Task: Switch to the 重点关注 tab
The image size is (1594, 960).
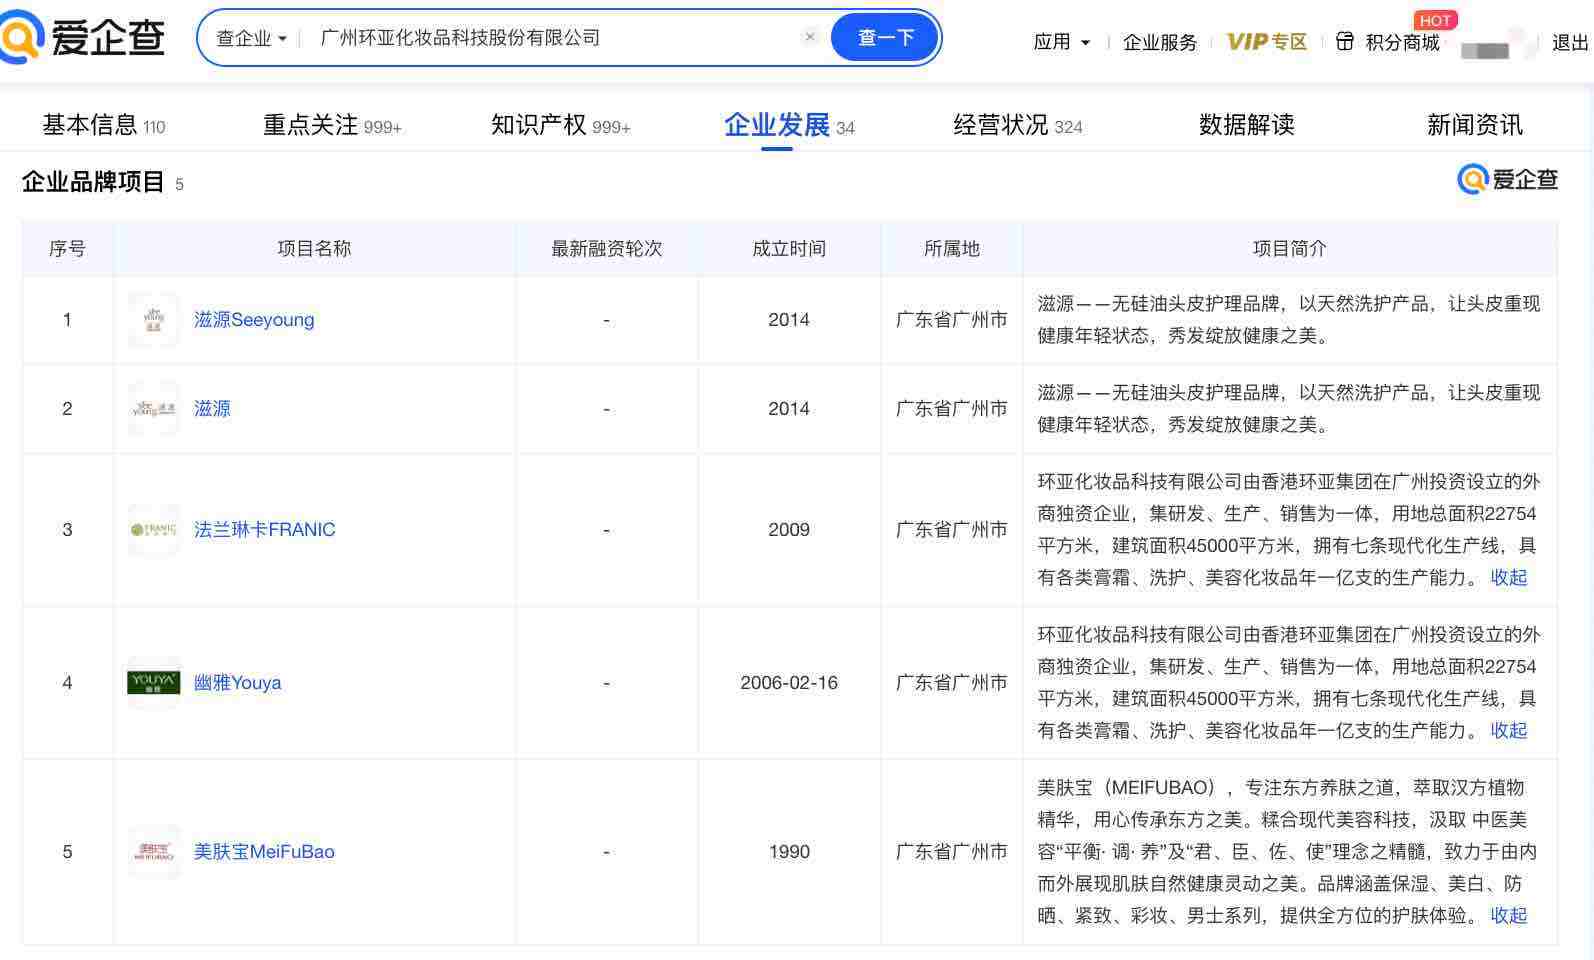Action: pos(332,125)
